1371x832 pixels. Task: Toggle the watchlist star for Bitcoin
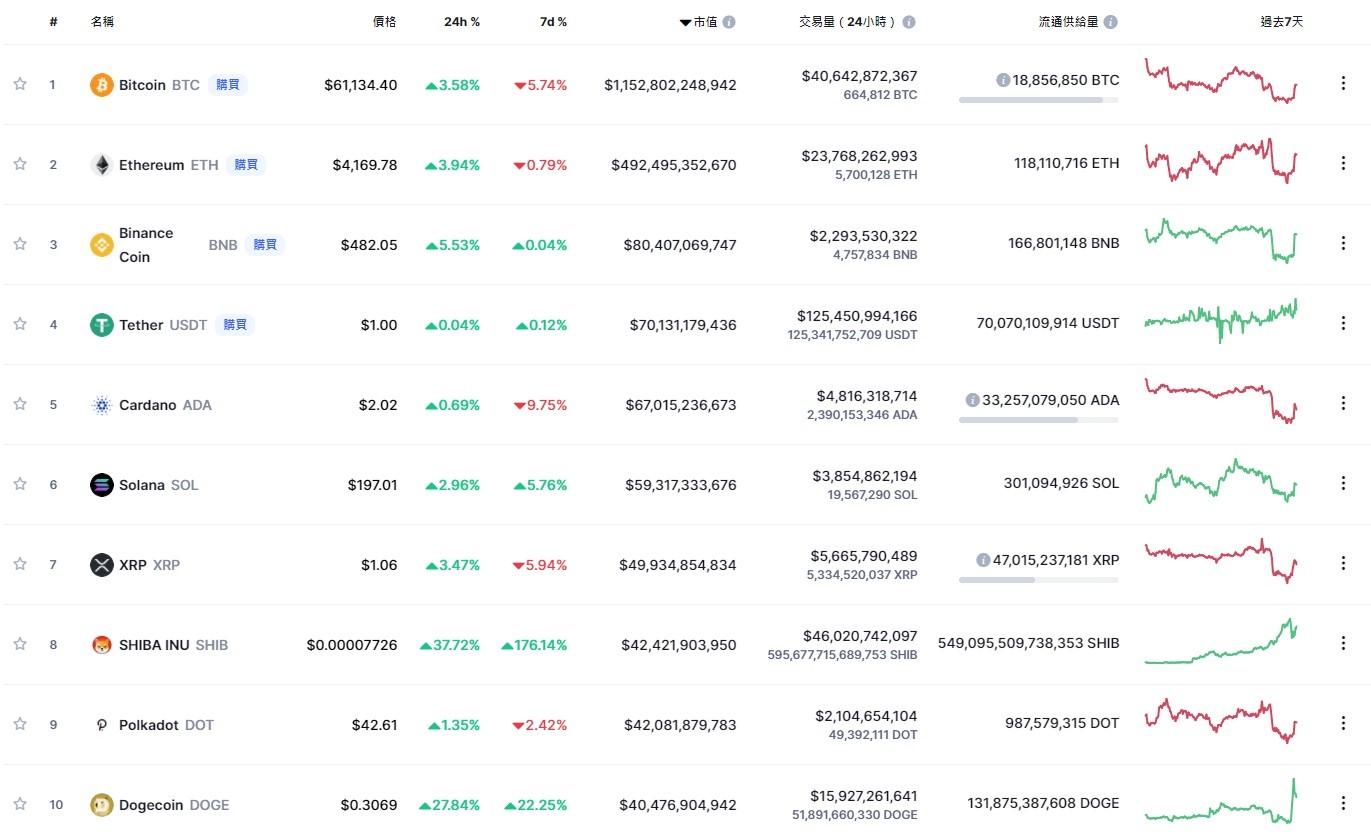pyautogui.click(x=20, y=84)
